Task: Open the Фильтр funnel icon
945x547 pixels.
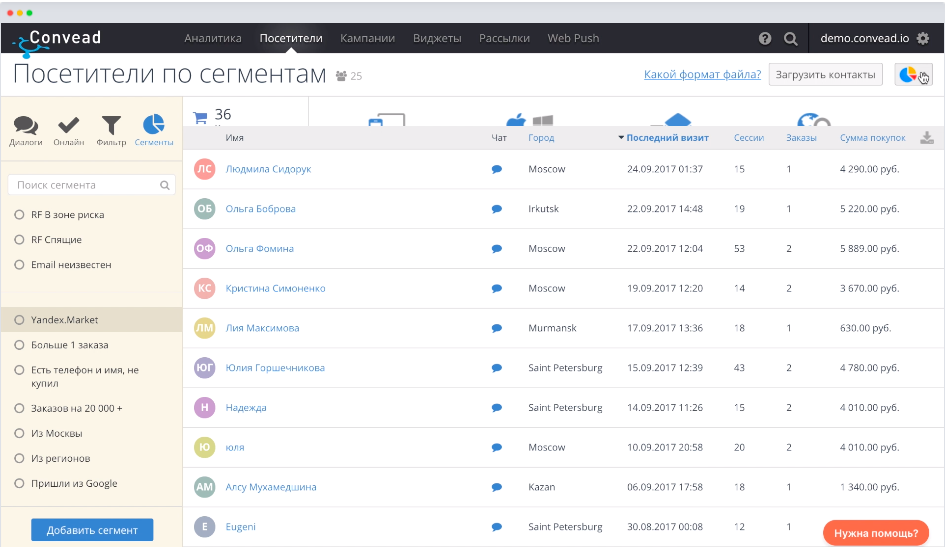Action: coord(111,130)
